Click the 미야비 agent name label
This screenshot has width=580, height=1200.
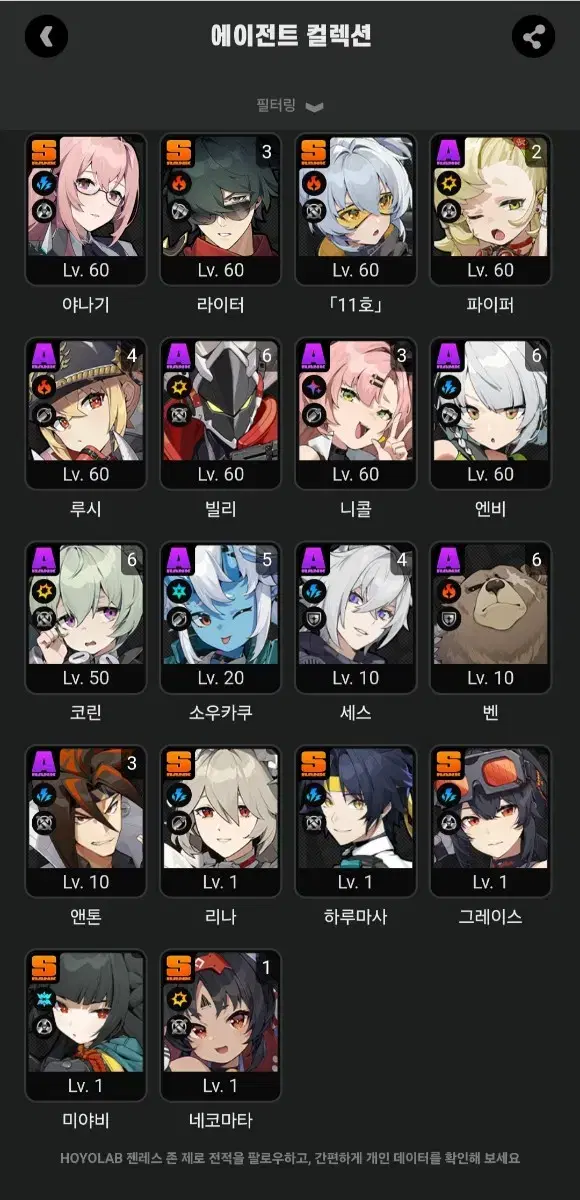(x=84, y=1121)
